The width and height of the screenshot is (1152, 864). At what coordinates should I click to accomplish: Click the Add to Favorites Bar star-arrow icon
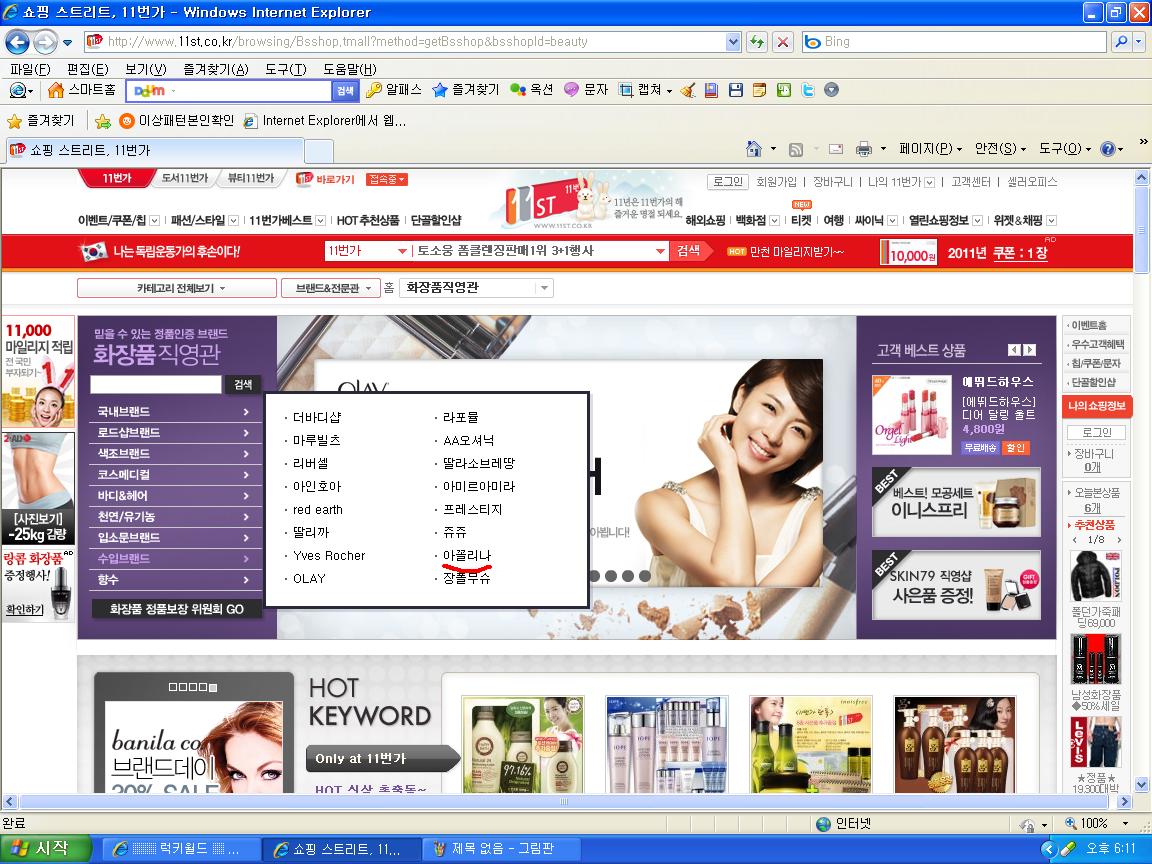(x=103, y=121)
